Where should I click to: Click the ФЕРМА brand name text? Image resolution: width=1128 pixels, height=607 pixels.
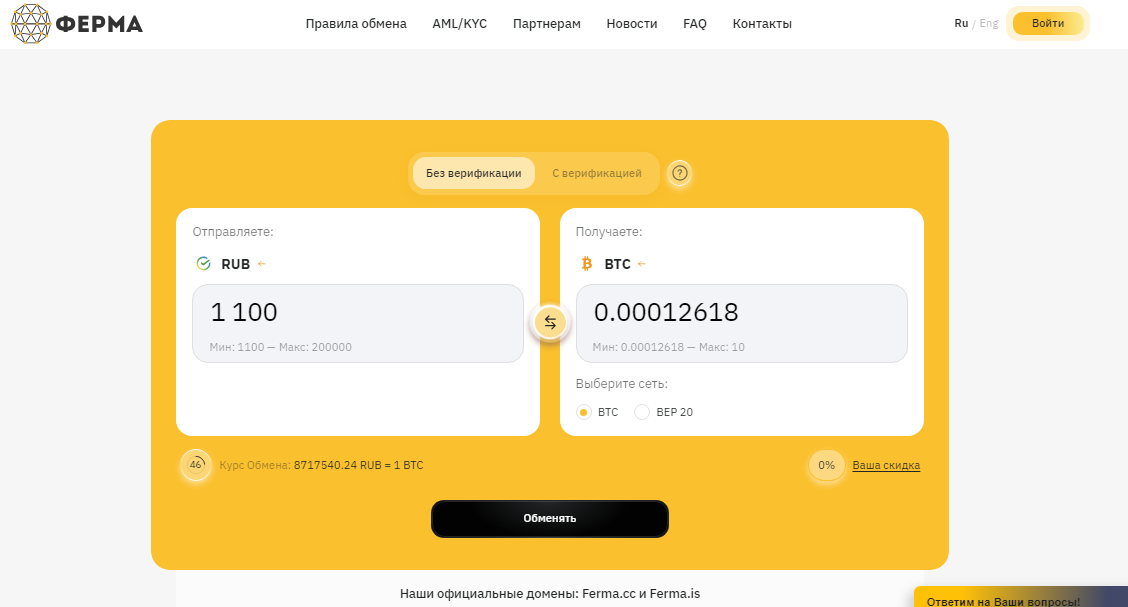click(x=99, y=24)
